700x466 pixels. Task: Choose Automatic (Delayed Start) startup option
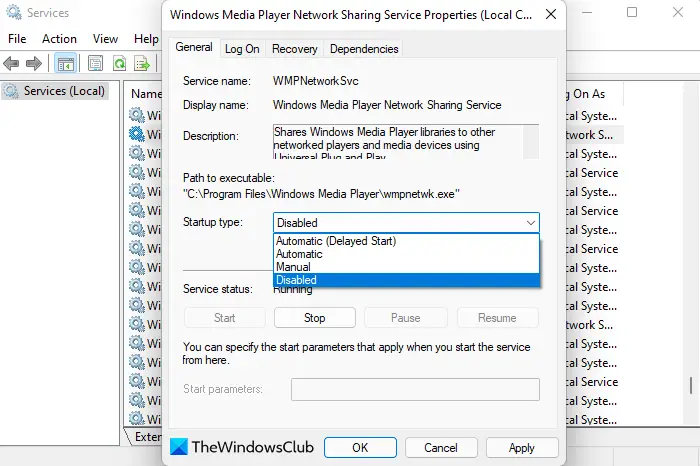(406, 241)
